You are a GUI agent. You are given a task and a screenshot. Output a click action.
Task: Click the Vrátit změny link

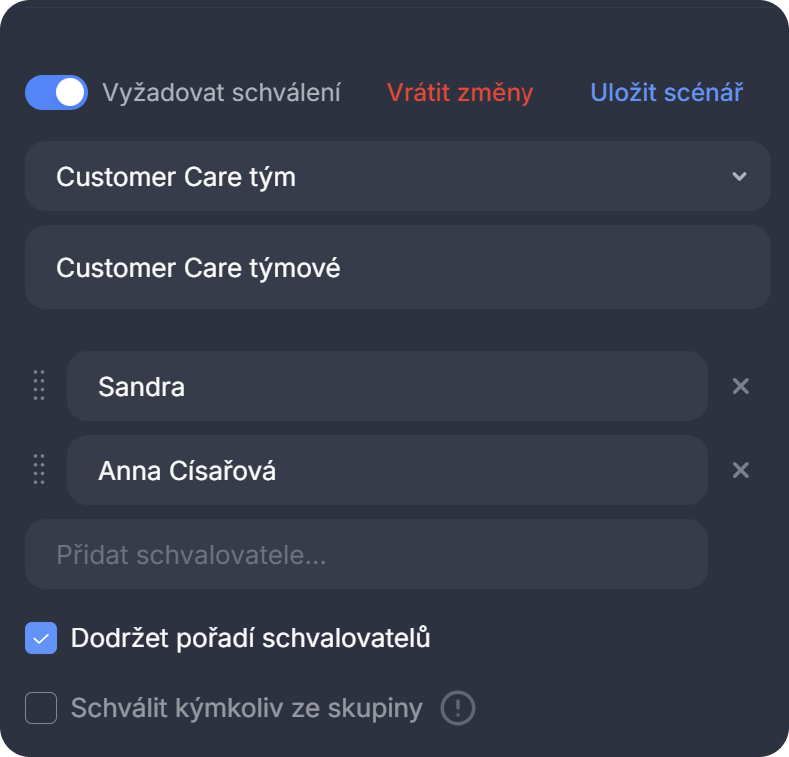pos(460,93)
